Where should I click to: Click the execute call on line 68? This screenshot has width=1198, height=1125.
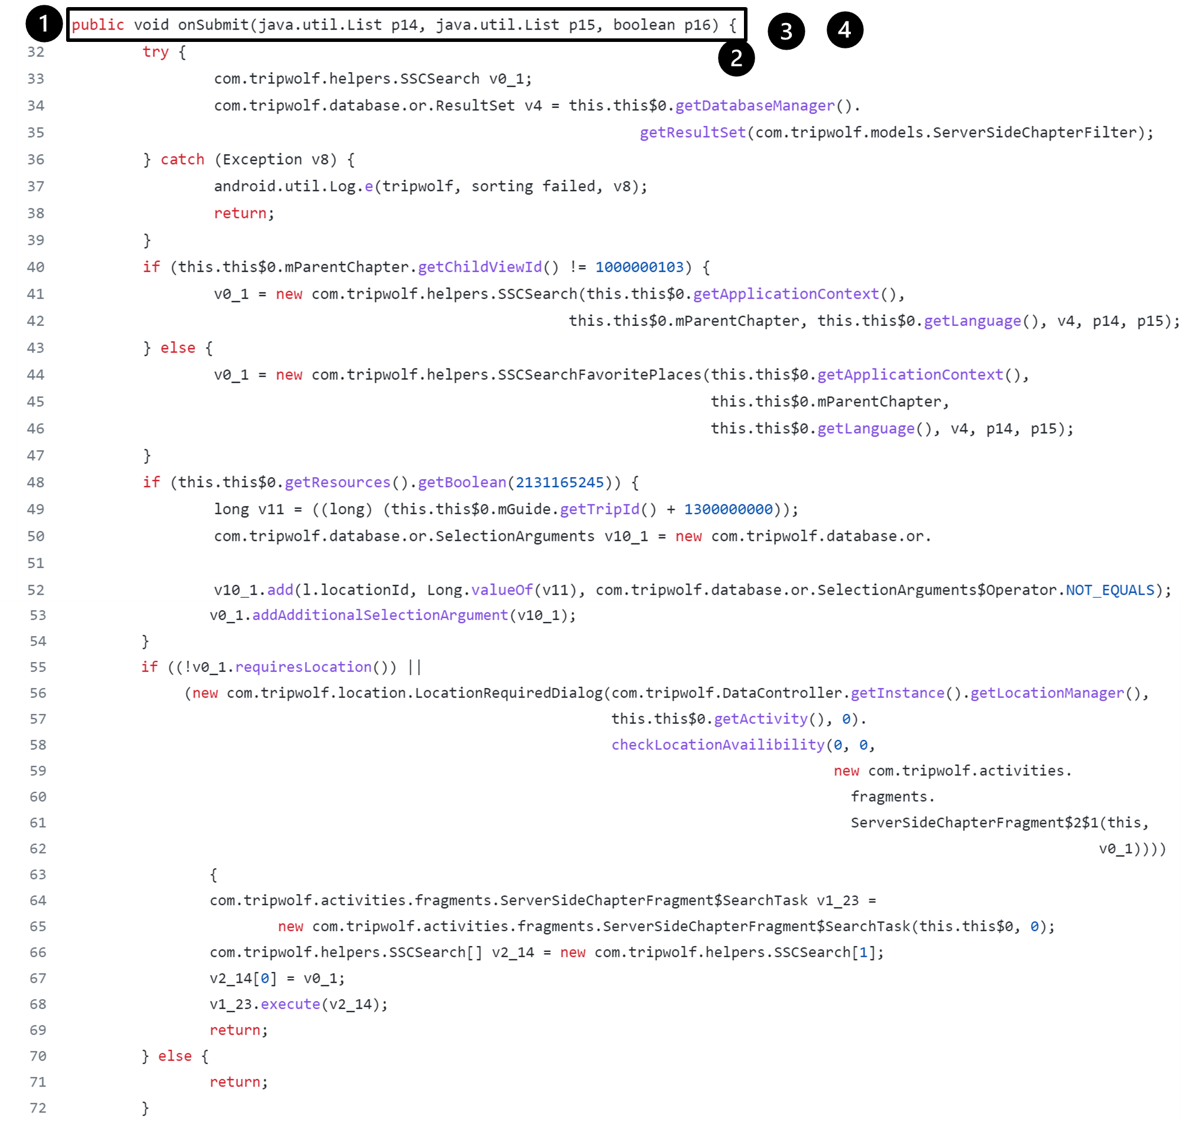point(290,1004)
